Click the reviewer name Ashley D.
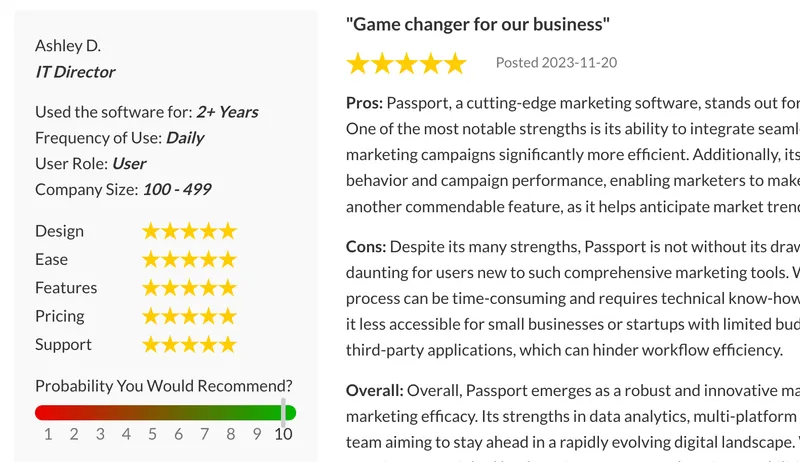Image resolution: width=800 pixels, height=462 pixels. [68, 46]
